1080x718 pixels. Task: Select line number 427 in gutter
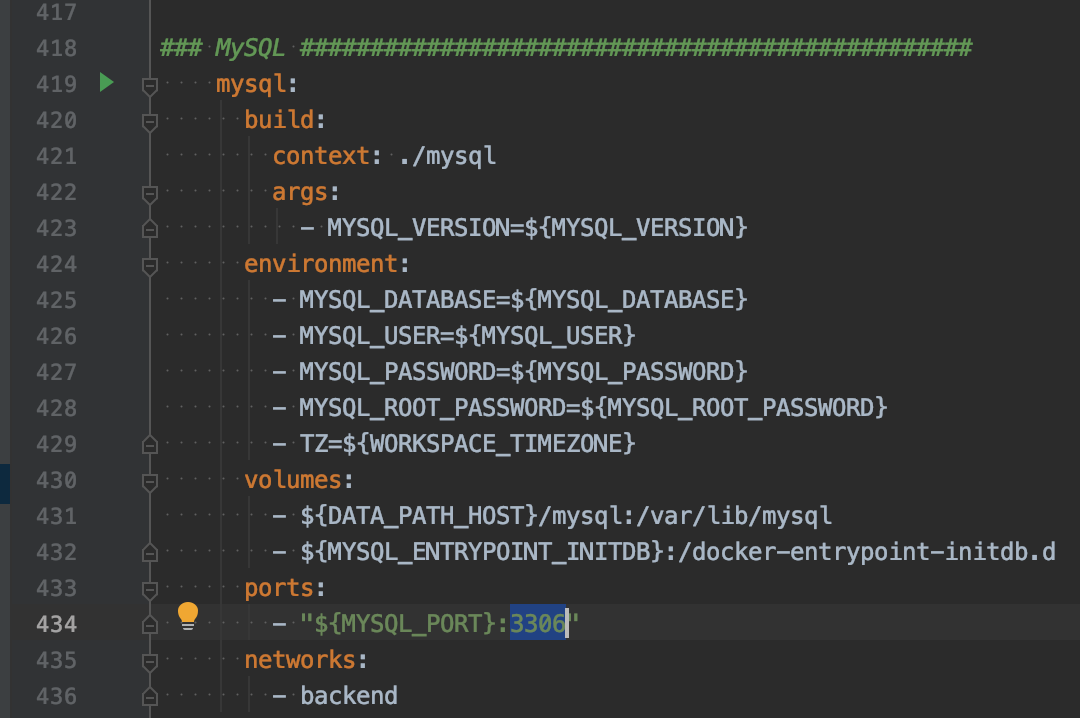click(56, 371)
